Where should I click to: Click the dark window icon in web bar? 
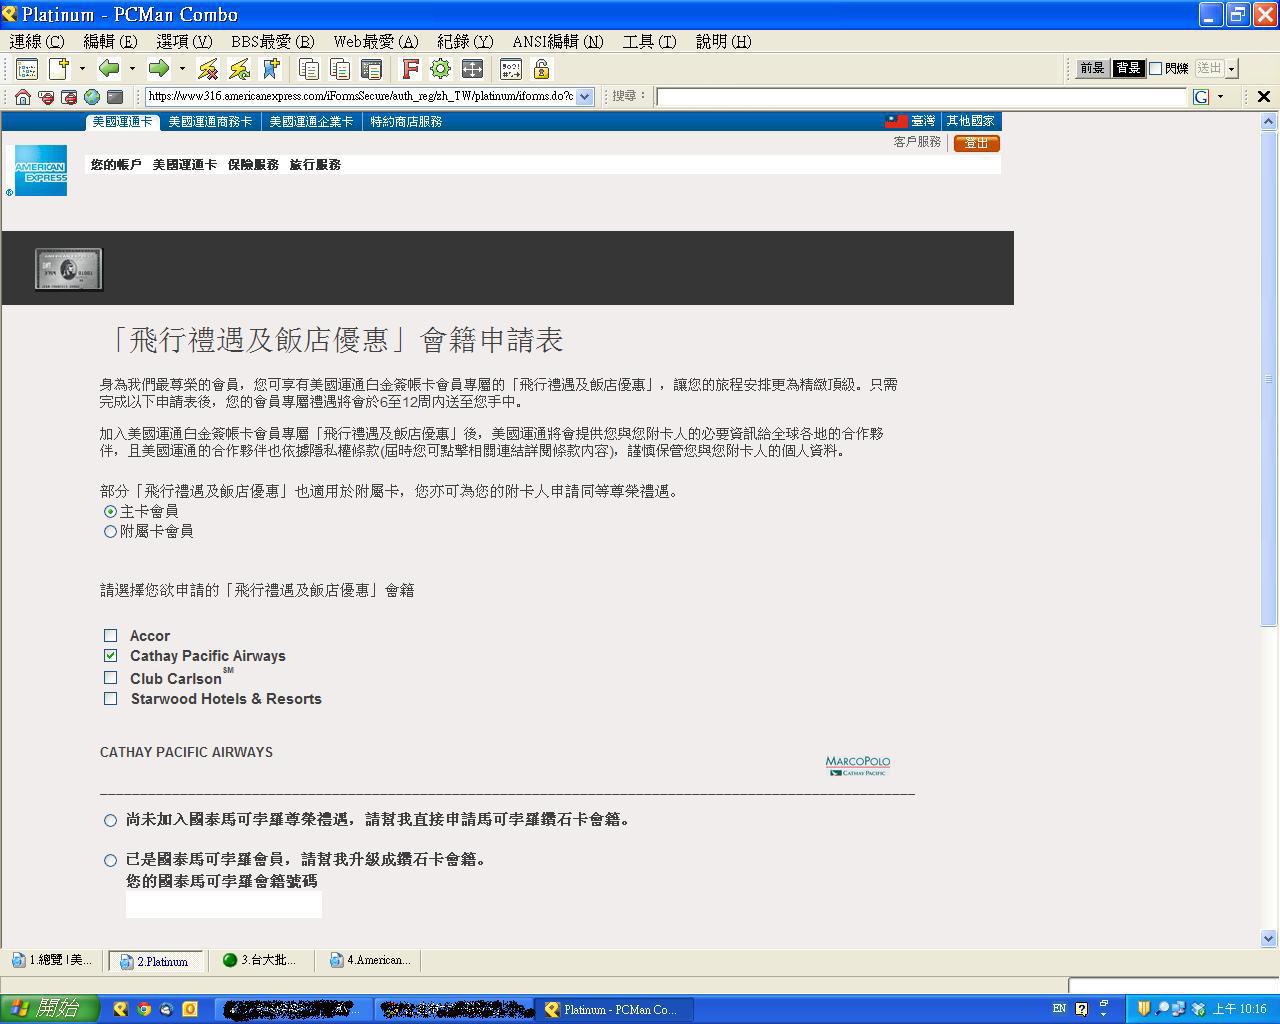click(x=115, y=97)
